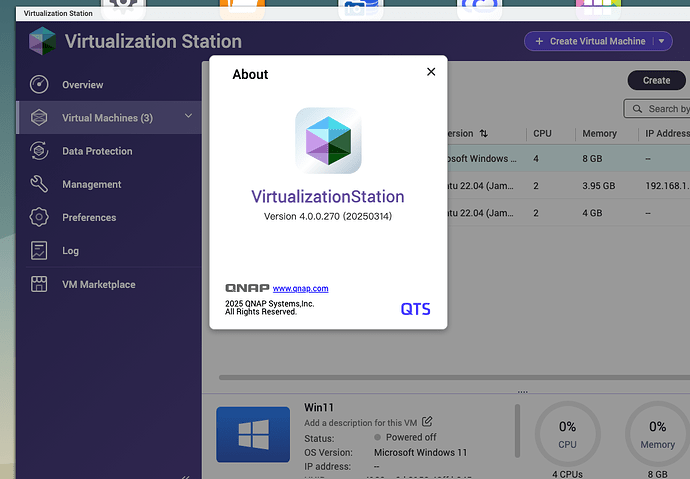Viewport: 690px width, 479px height.
Task: Click the Preferences gear icon
Action: (x=39, y=217)
